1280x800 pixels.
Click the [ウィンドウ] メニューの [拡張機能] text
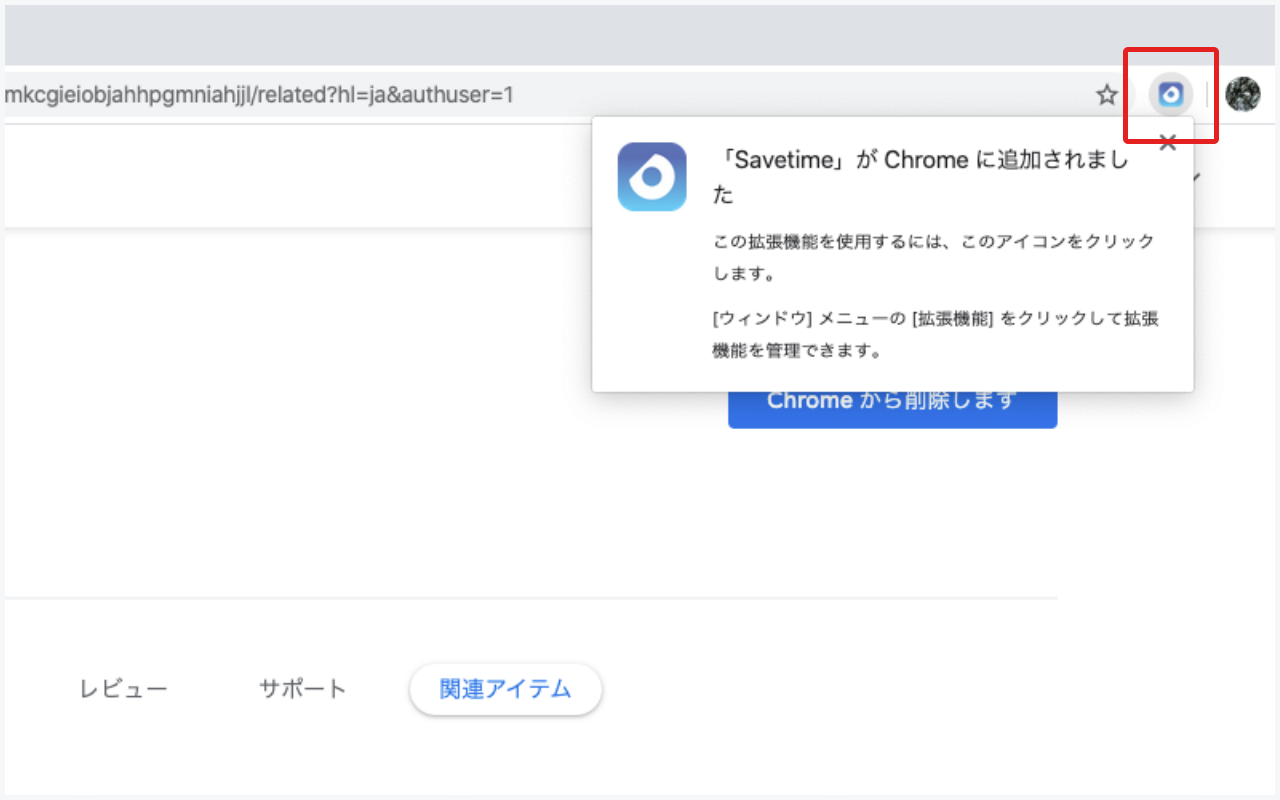[936, 335]
